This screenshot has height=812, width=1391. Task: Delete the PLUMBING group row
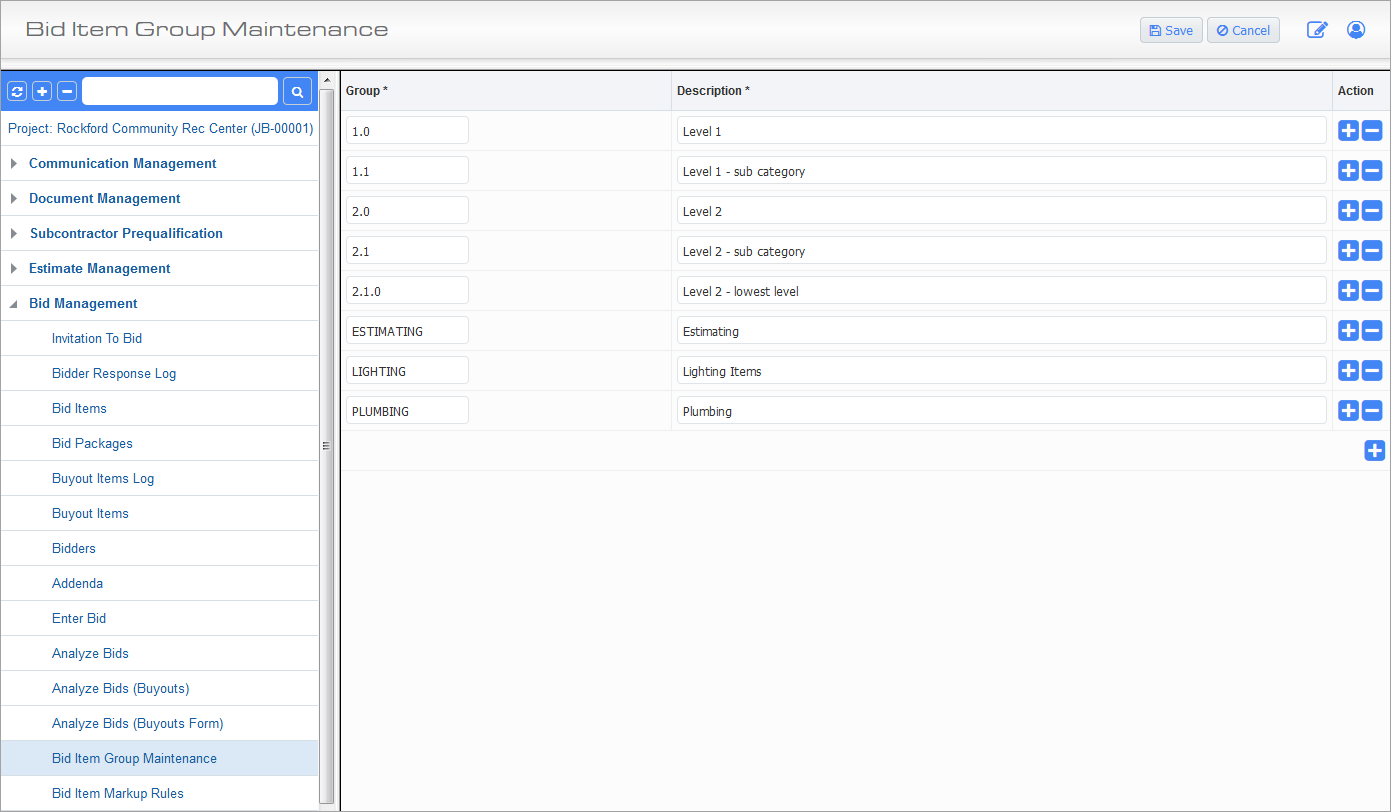[1372, 410]
